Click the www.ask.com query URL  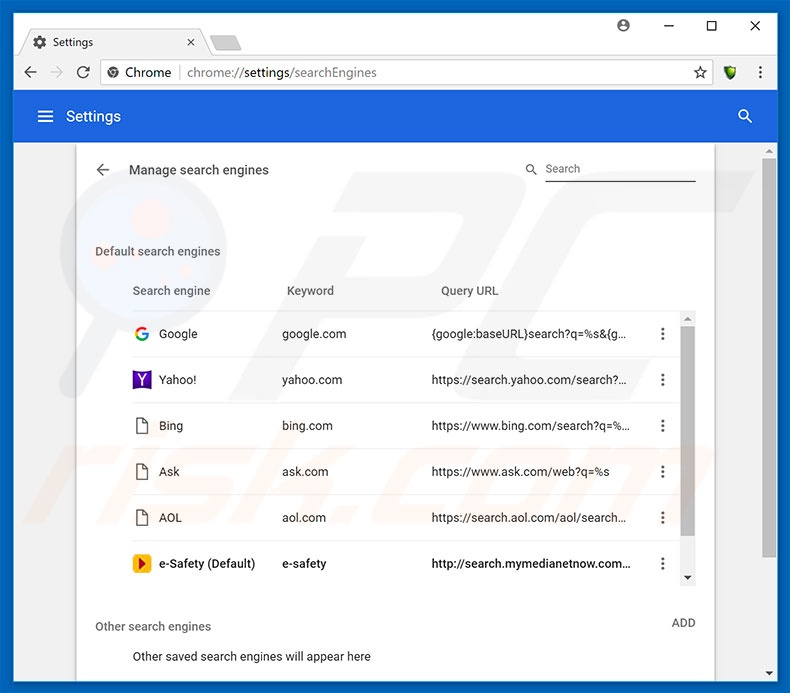pyautogui.click(x=520, y=472)
